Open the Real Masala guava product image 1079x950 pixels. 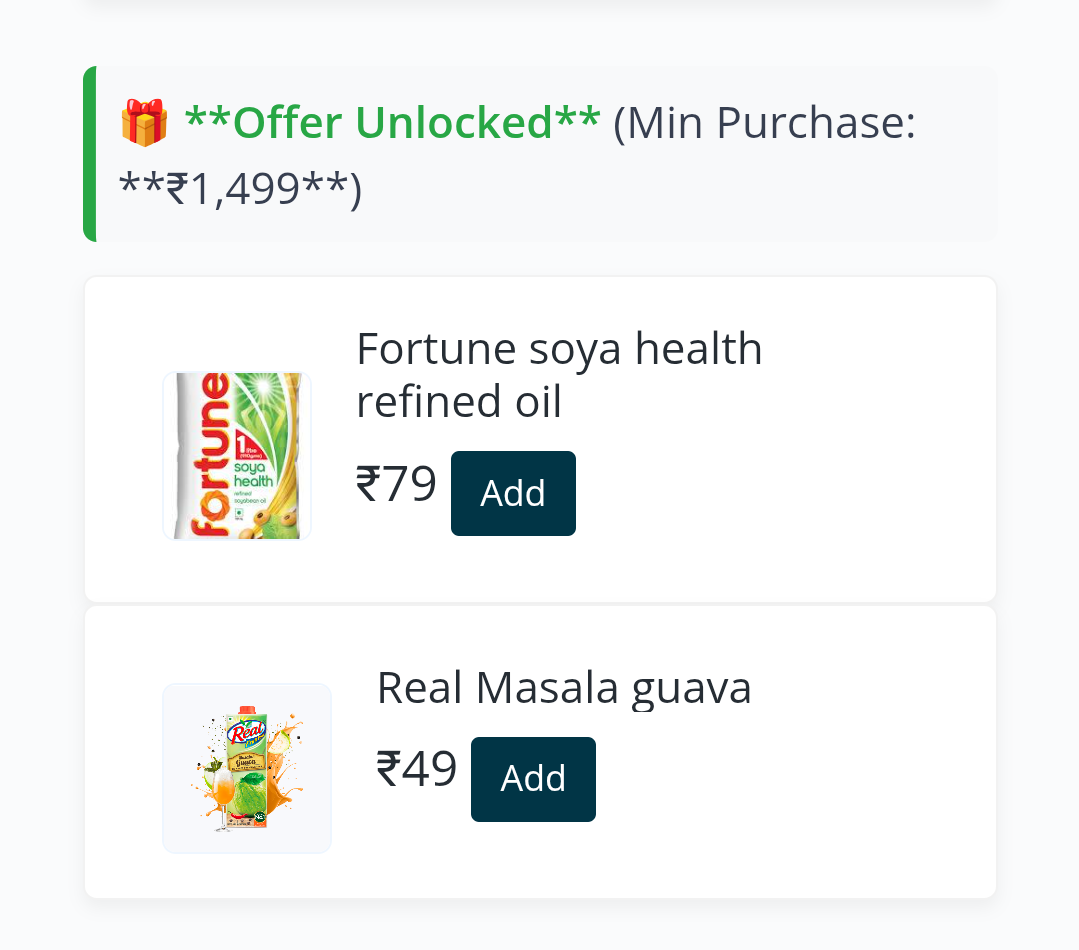pos(247,768)
